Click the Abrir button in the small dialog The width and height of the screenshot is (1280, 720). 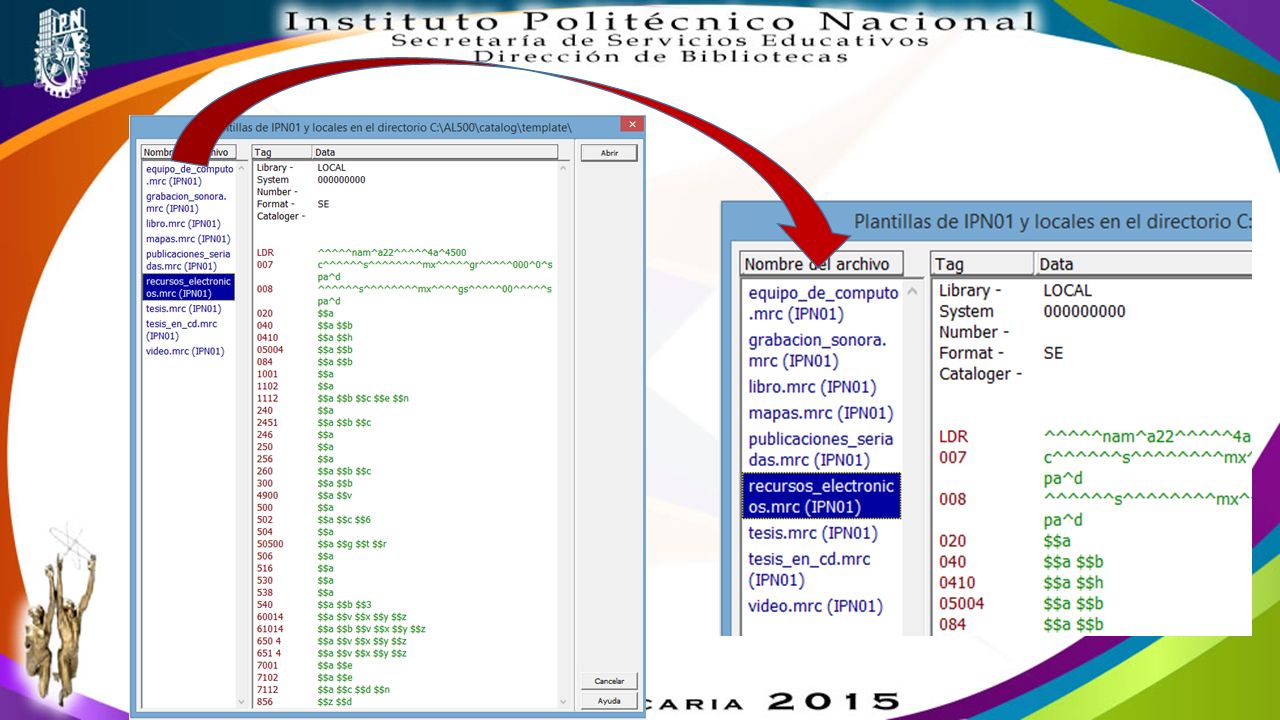[x=609, y=153]
